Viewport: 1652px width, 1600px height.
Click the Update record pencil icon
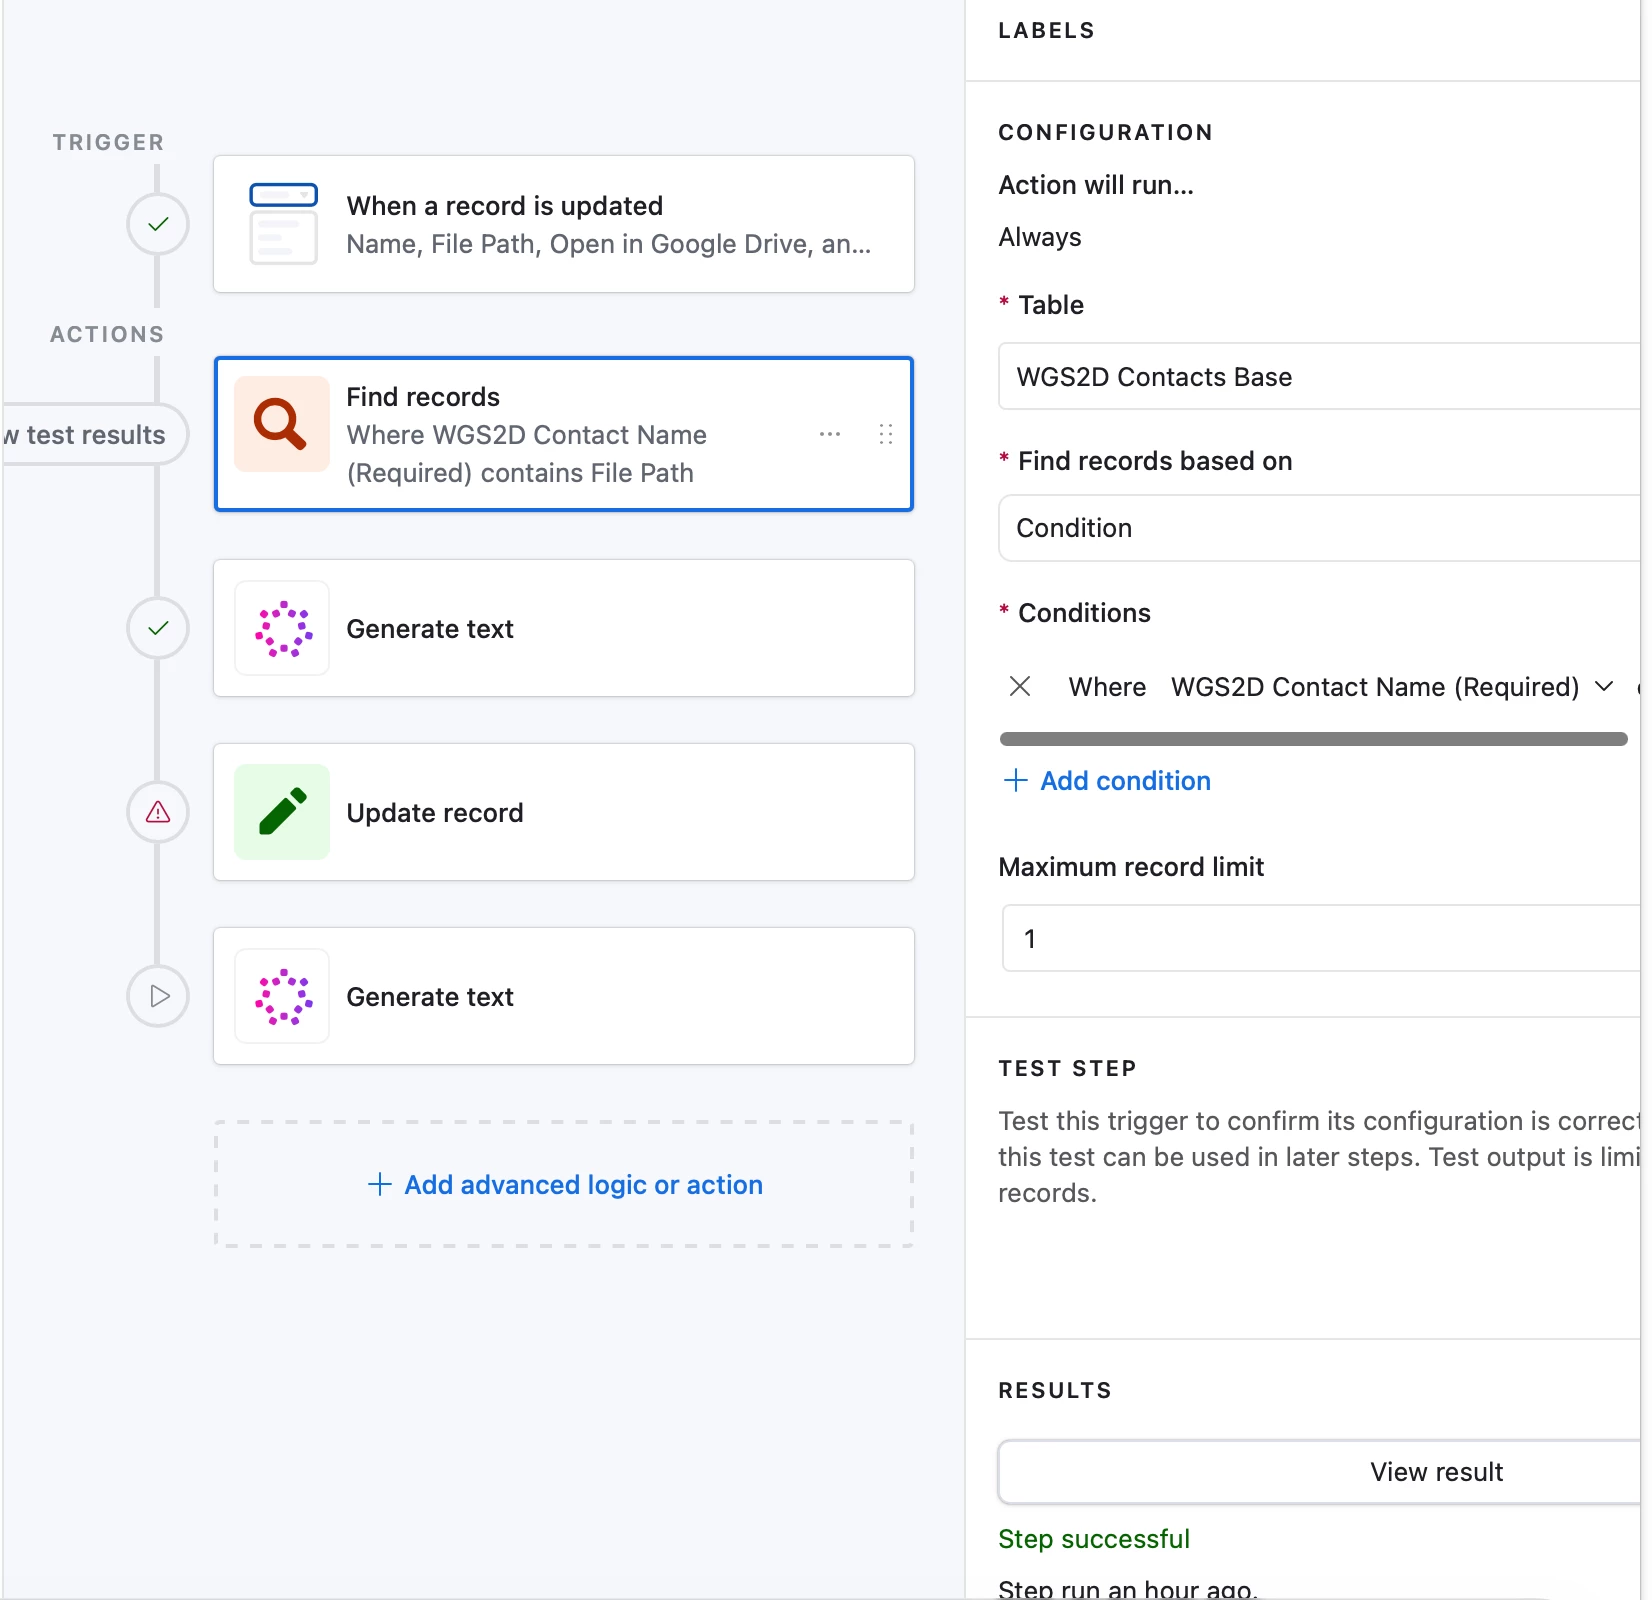(282, 812)
